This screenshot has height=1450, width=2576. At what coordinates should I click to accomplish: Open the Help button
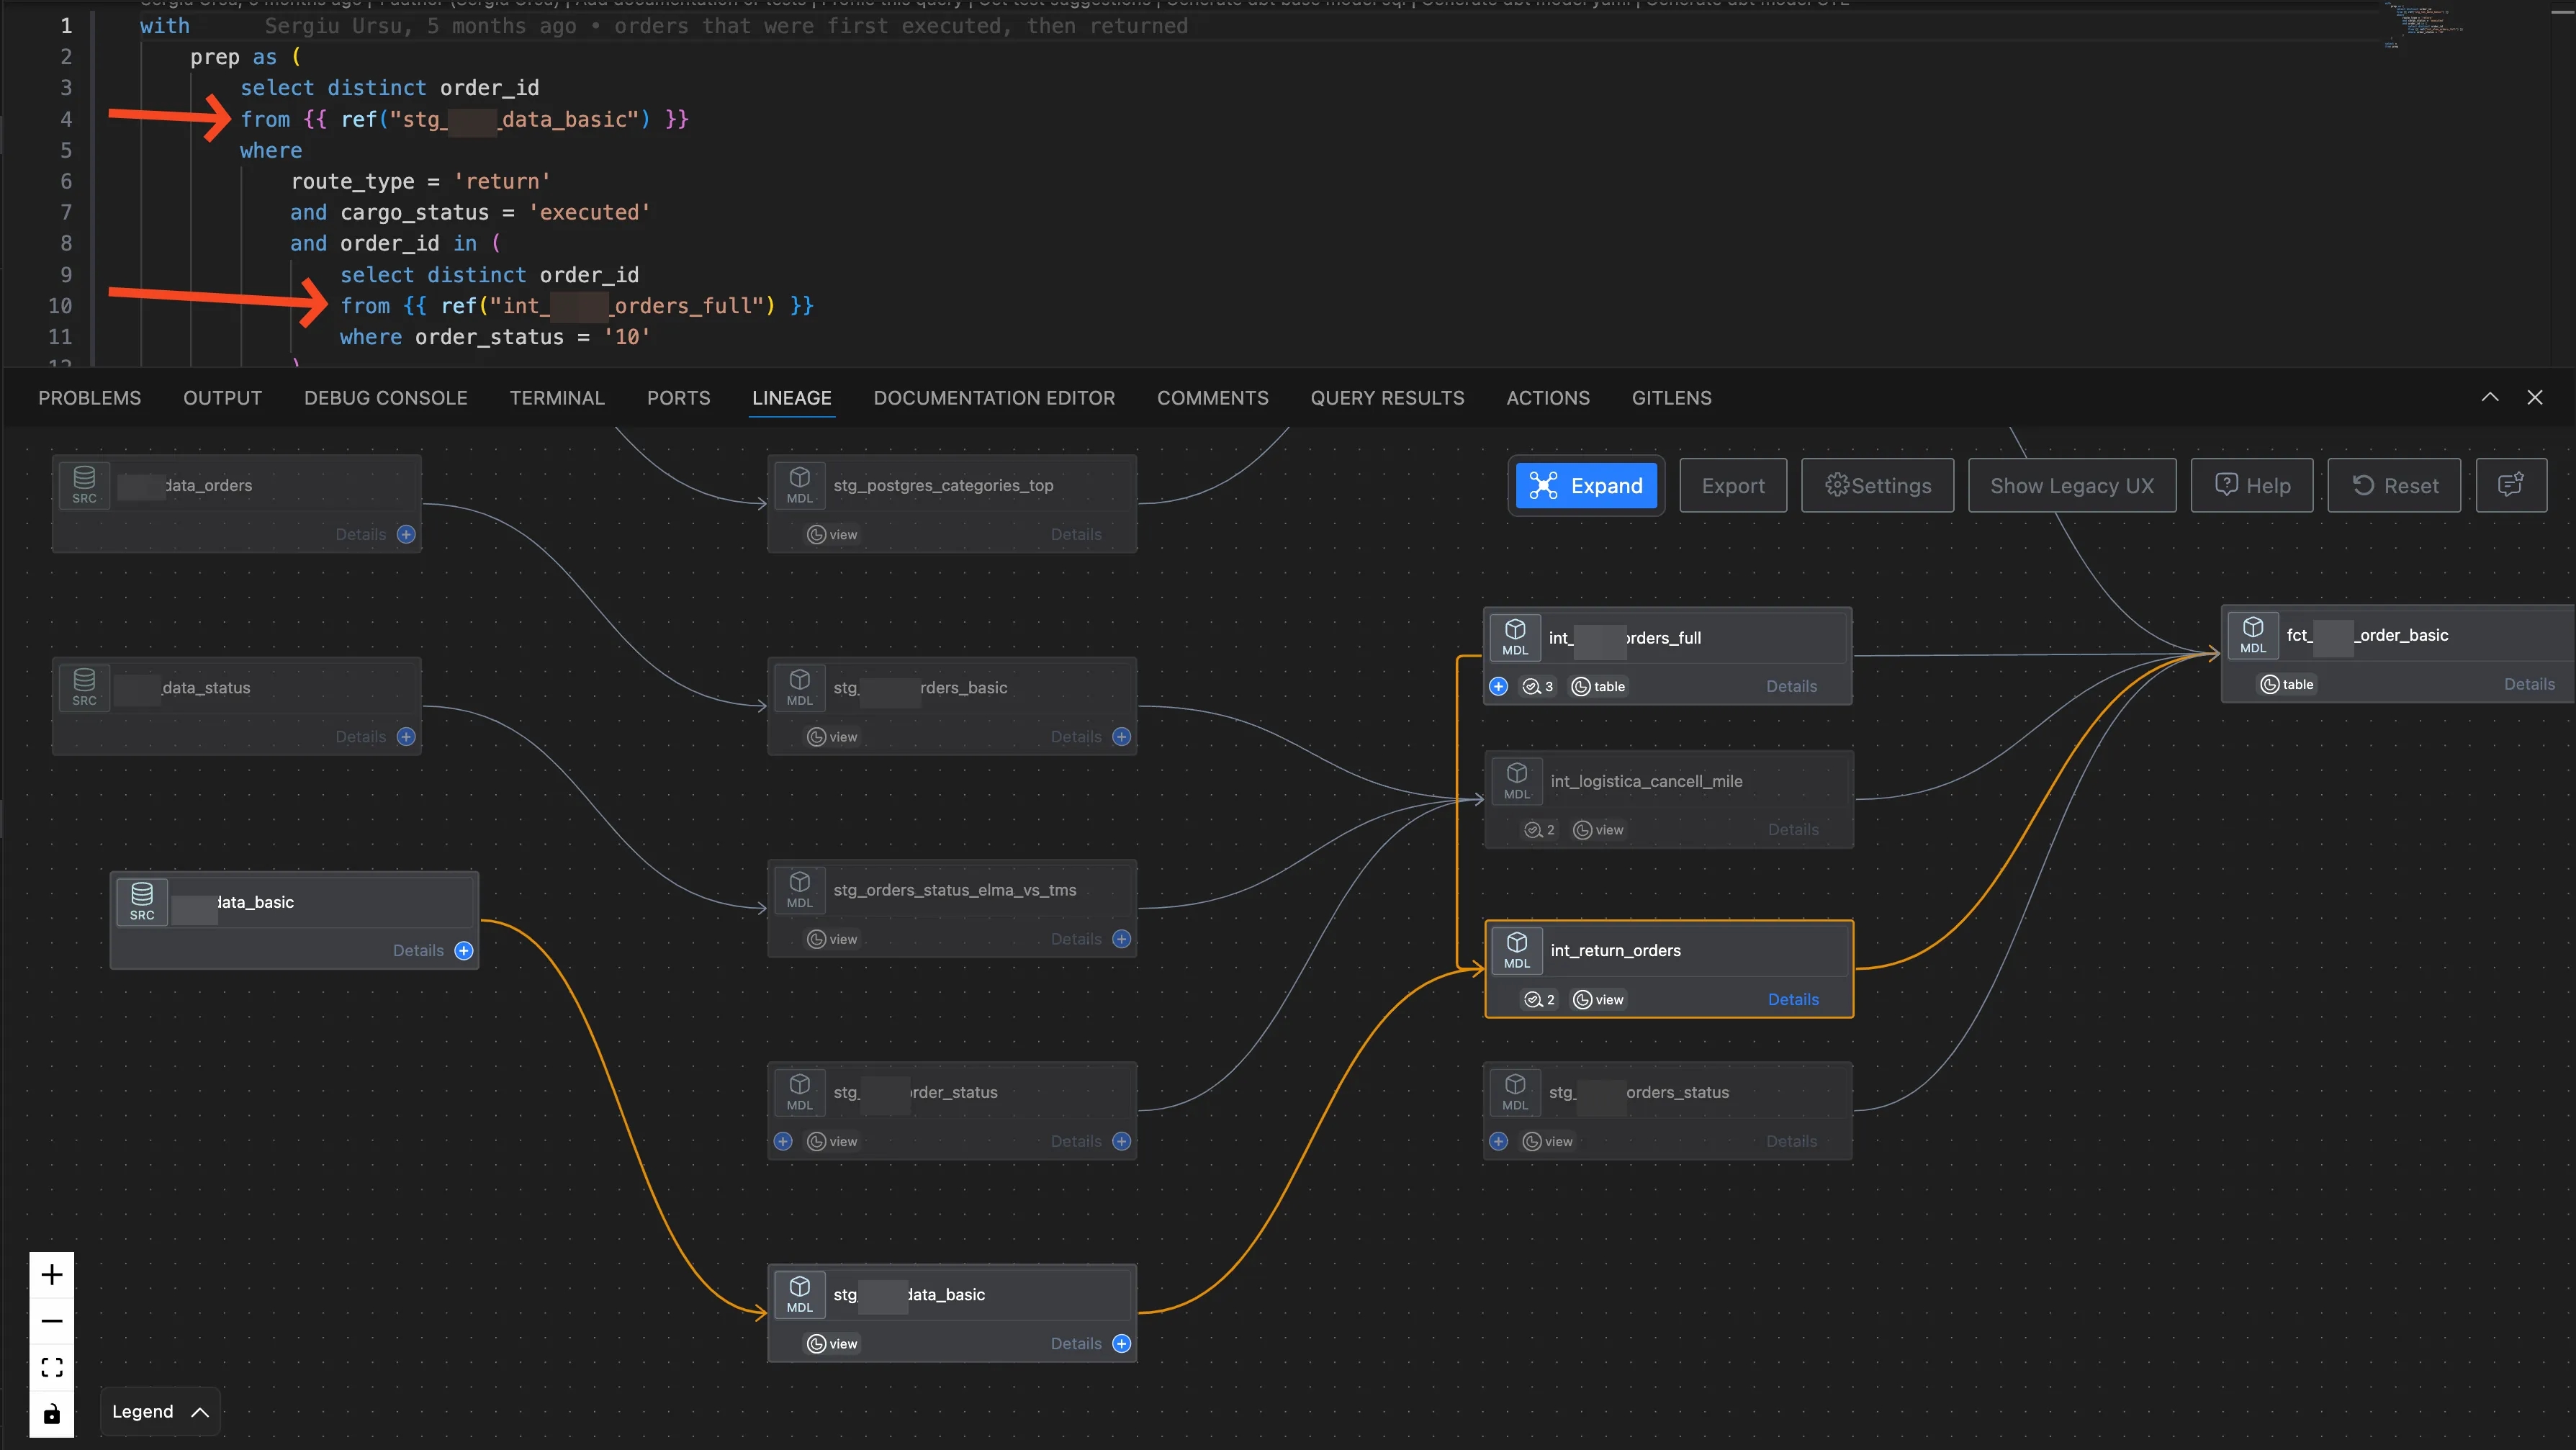[2252, 486]
